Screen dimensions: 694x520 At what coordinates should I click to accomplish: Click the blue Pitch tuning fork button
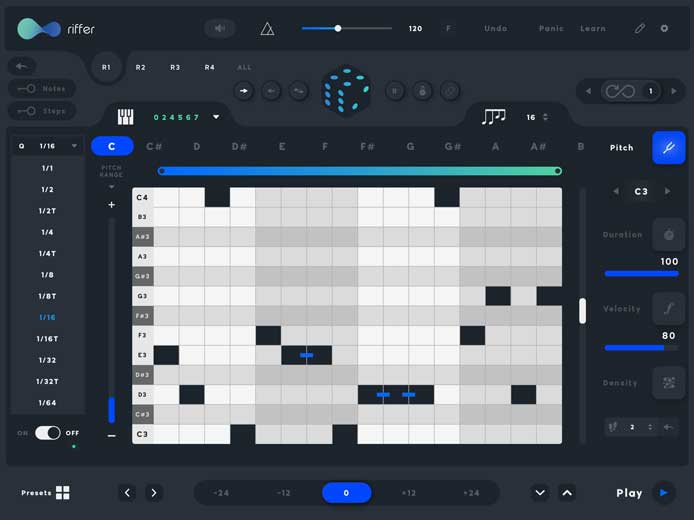click(x=669, y=147)
